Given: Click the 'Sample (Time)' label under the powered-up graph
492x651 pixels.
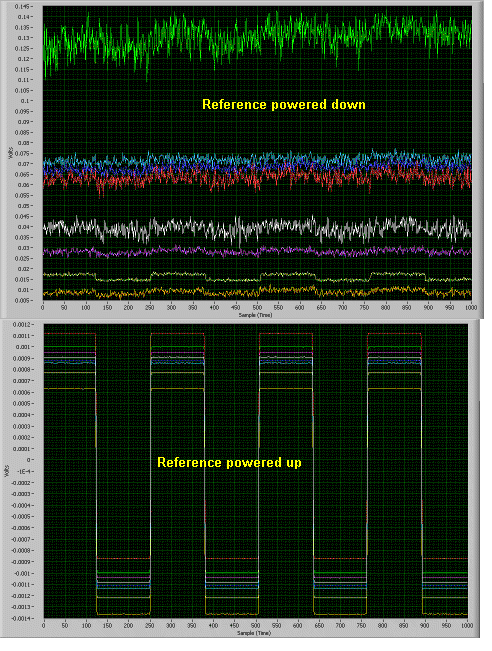Looking at the screenshot, I should tap(254, 633).
